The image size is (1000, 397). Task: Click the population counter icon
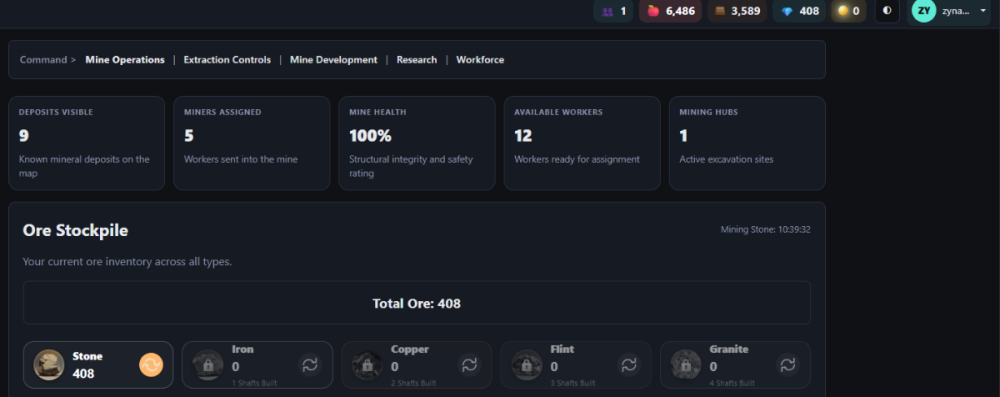[x=607, y=11]
